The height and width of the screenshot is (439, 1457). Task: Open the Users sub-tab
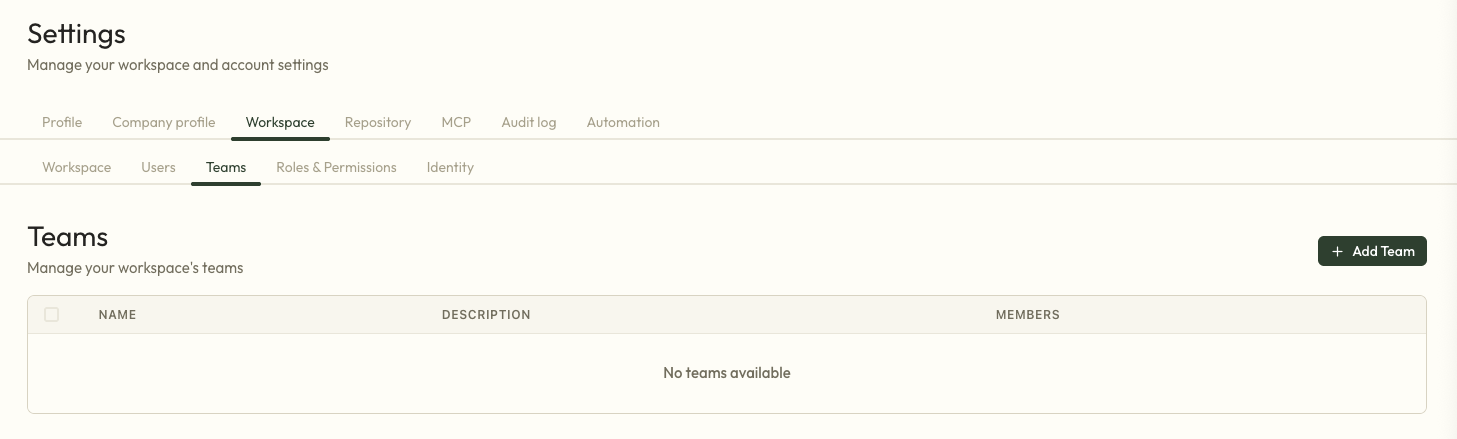point(158,167)
